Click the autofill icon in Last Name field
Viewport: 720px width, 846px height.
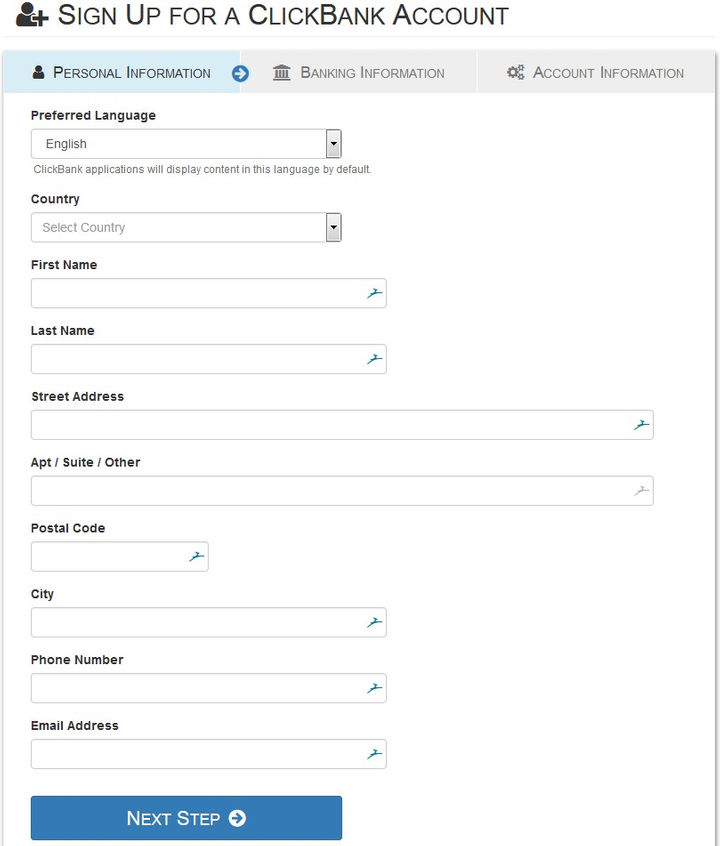(x=375, y=359)
